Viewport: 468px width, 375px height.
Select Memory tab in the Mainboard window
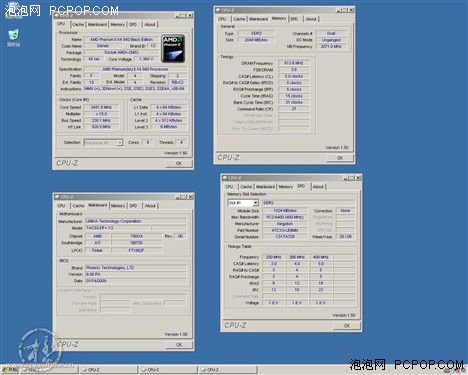(118, 206)
